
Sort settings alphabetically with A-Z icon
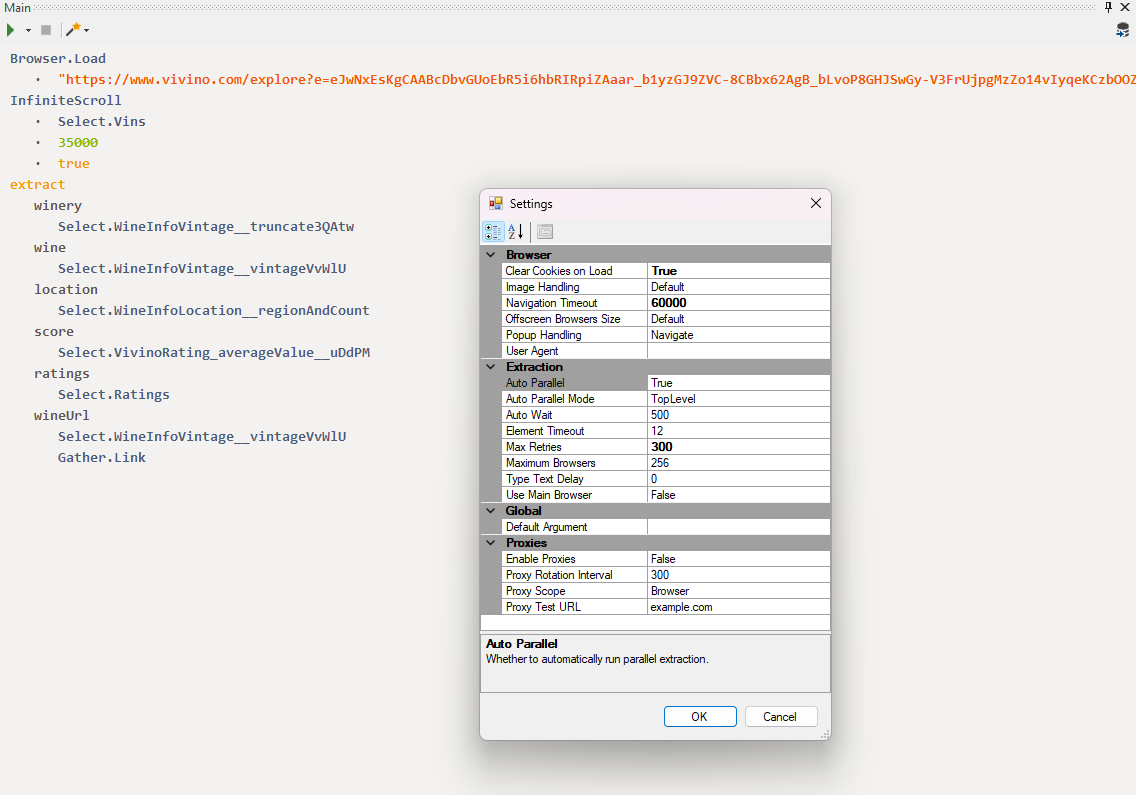[x=516, y=232]
